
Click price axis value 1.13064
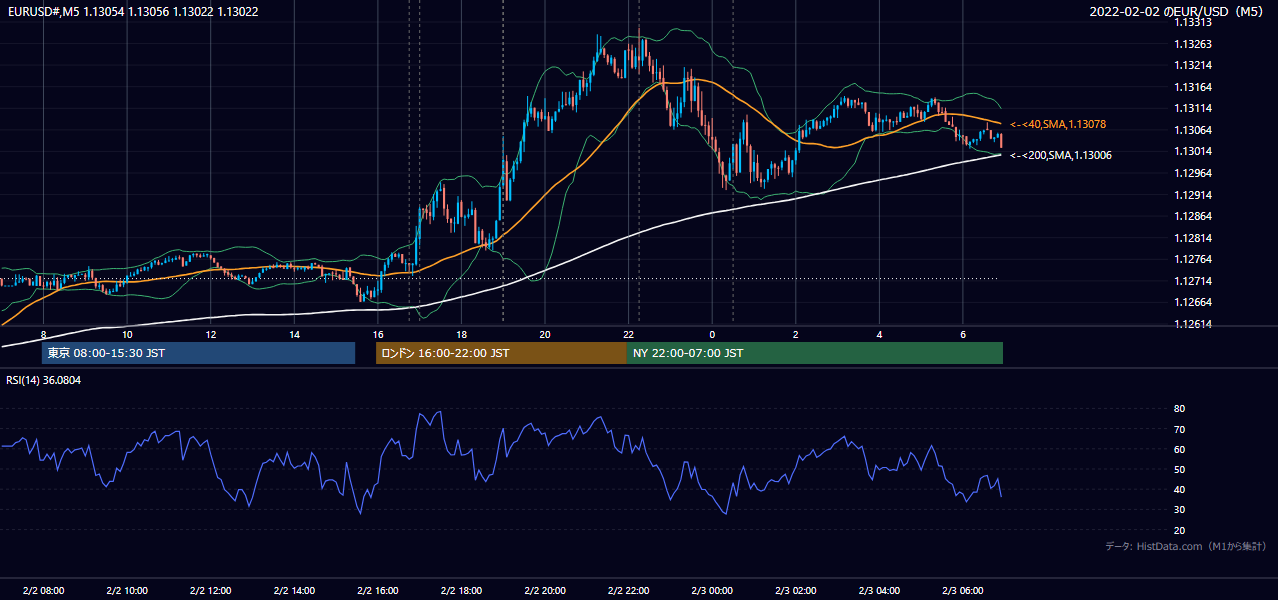click(x=1194, y=130)
